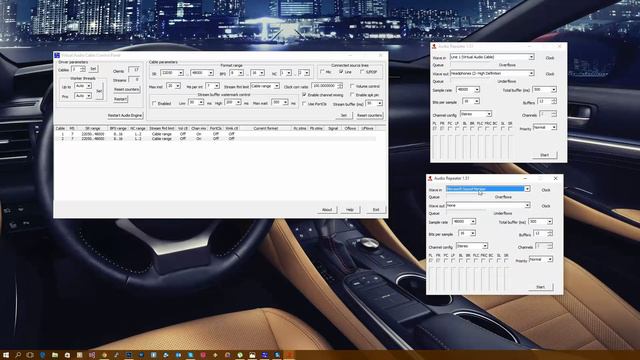The height and width of the screenshot is (360, 640).
Task: Open the SR minimum 22050 dropdown
Action: coord(172,73)
